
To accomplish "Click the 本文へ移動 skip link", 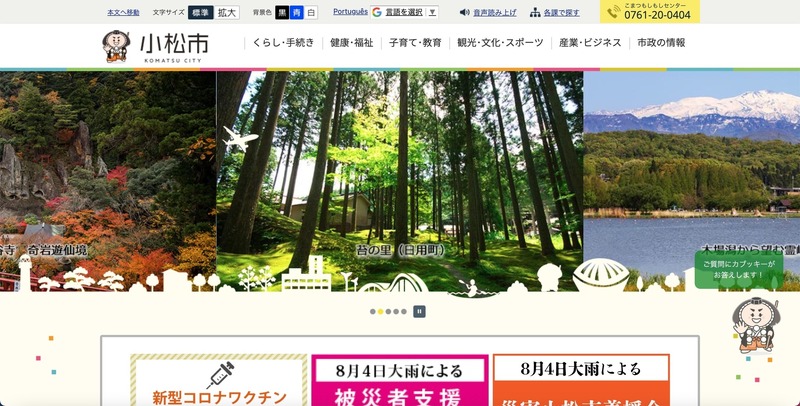I will 123,13.
